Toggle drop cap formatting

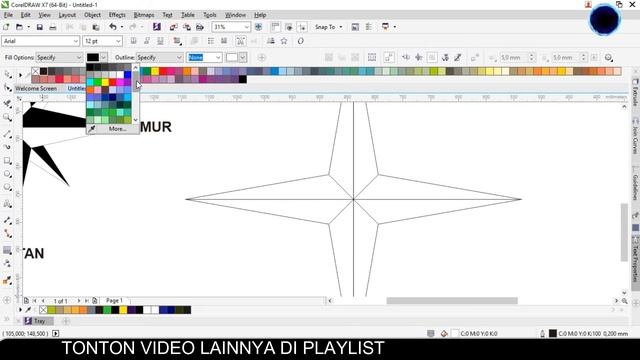[224, 41]
